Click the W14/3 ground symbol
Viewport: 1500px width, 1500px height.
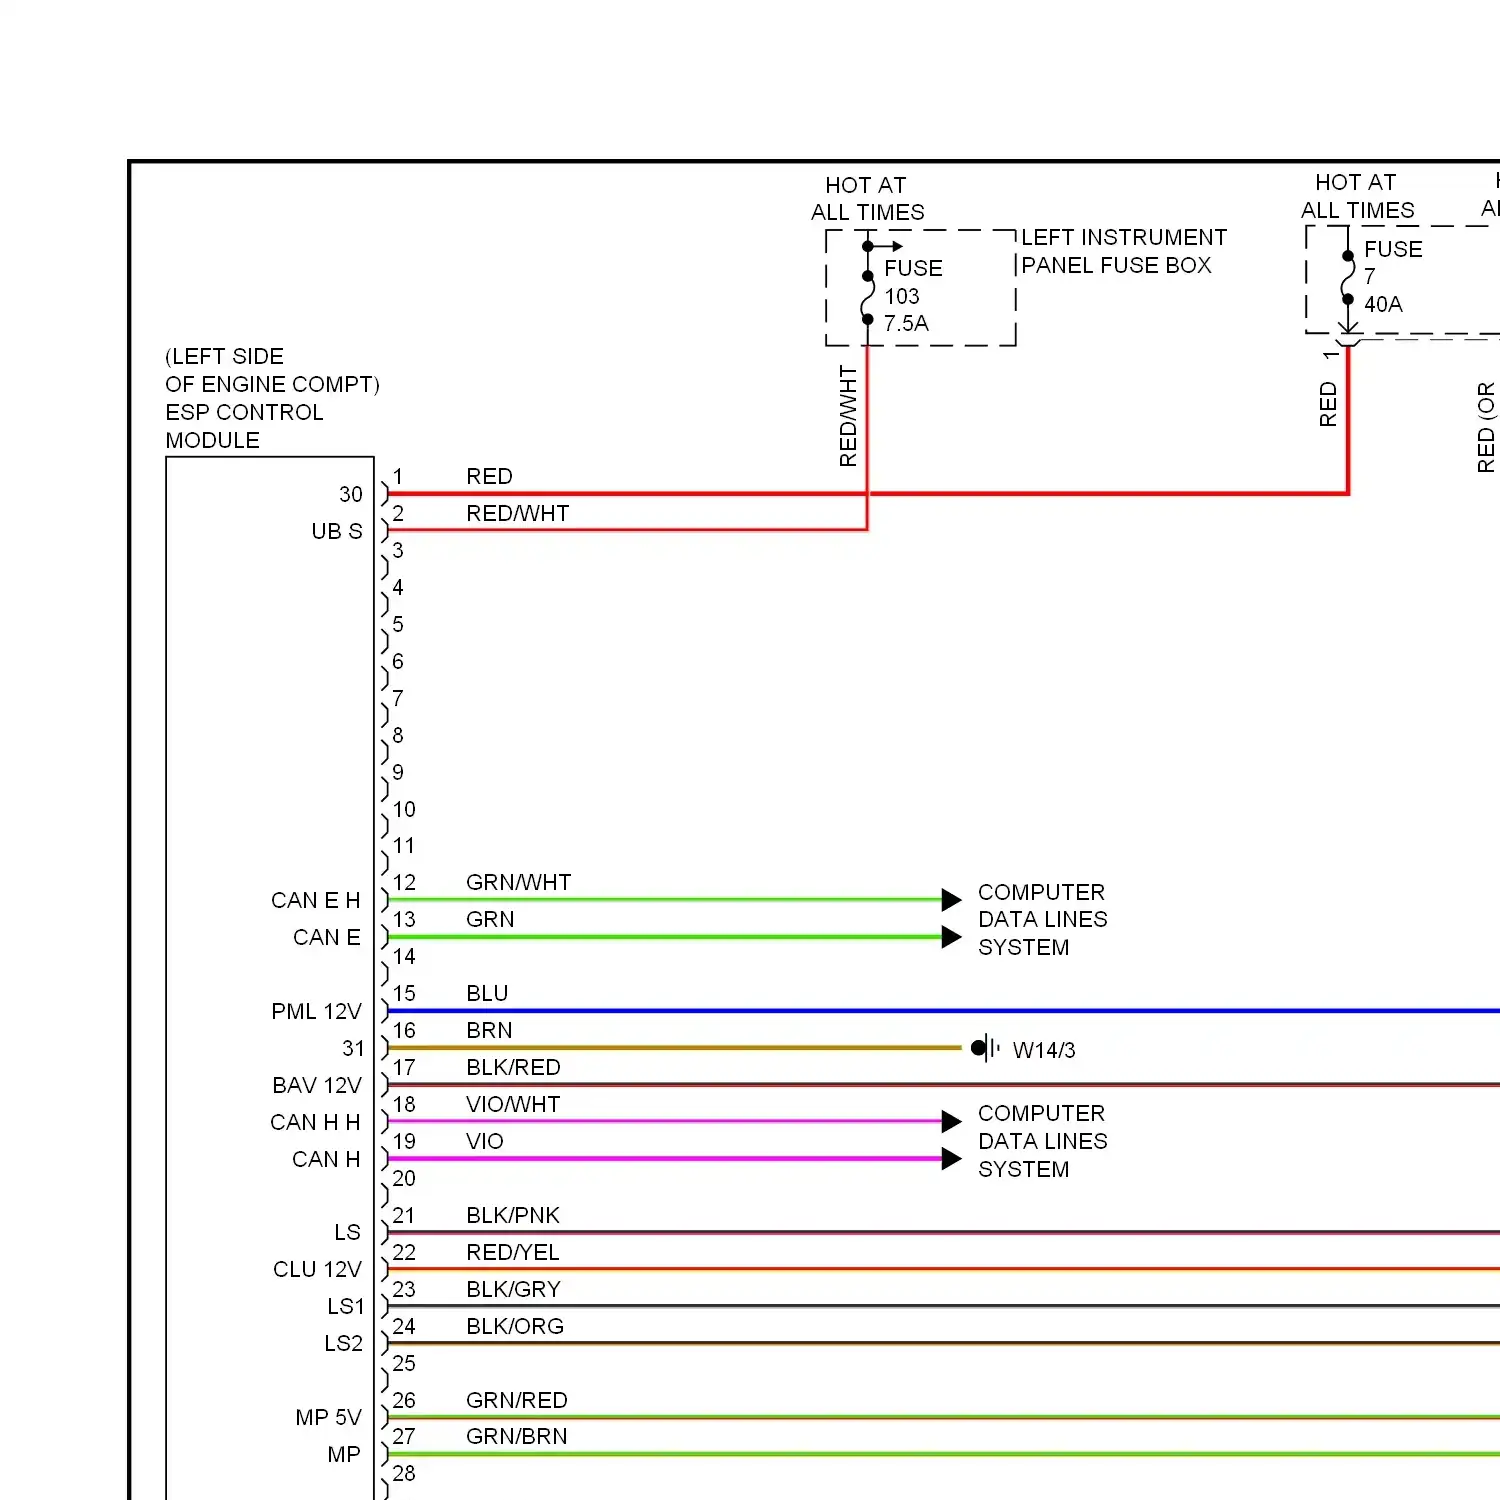click(985, 1048)
